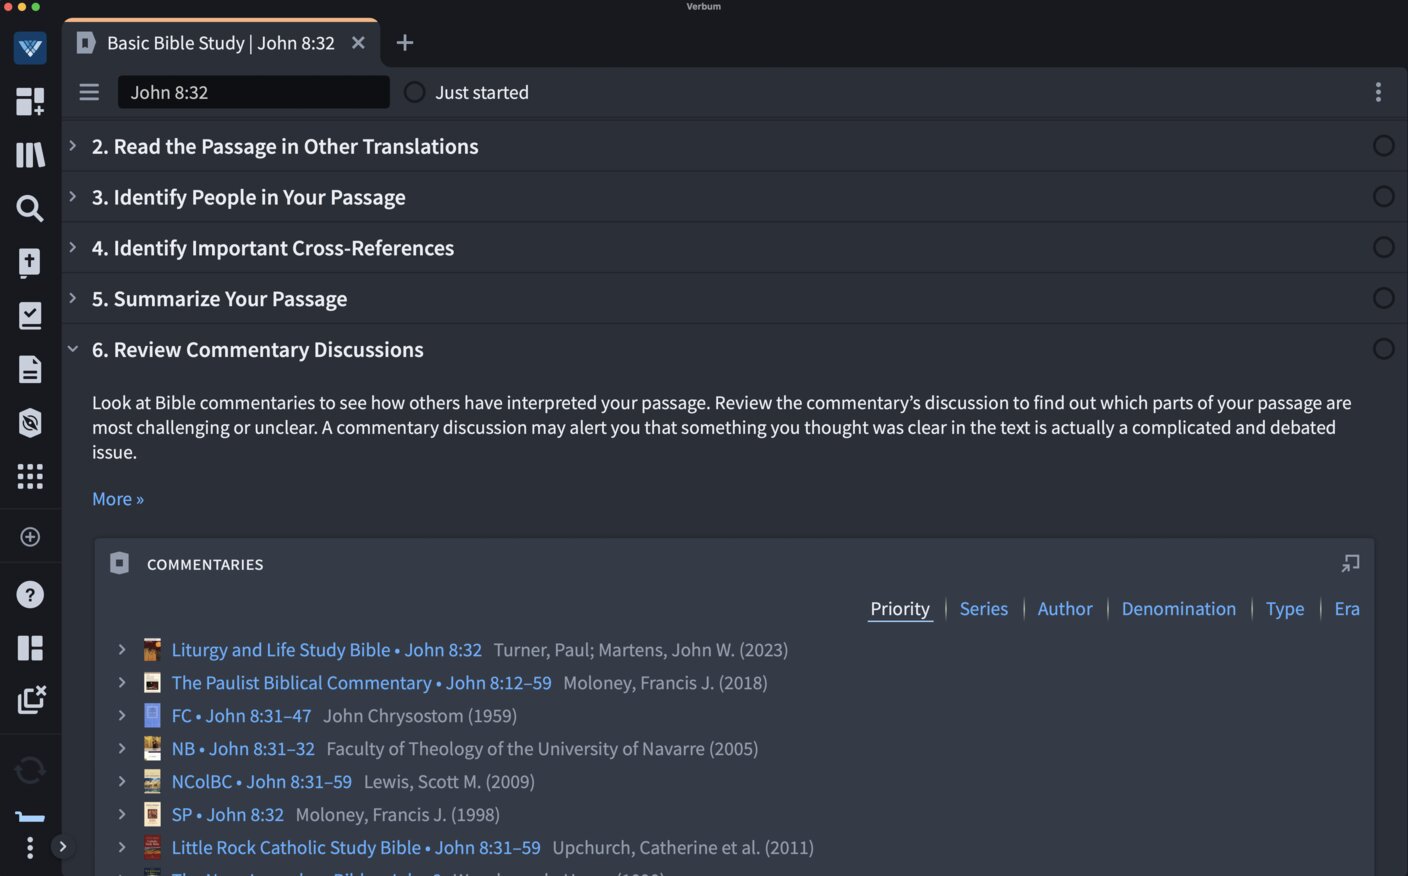1408x876 pixels.
Task: Sort commentaries by Denomination
Action: 1178,609
